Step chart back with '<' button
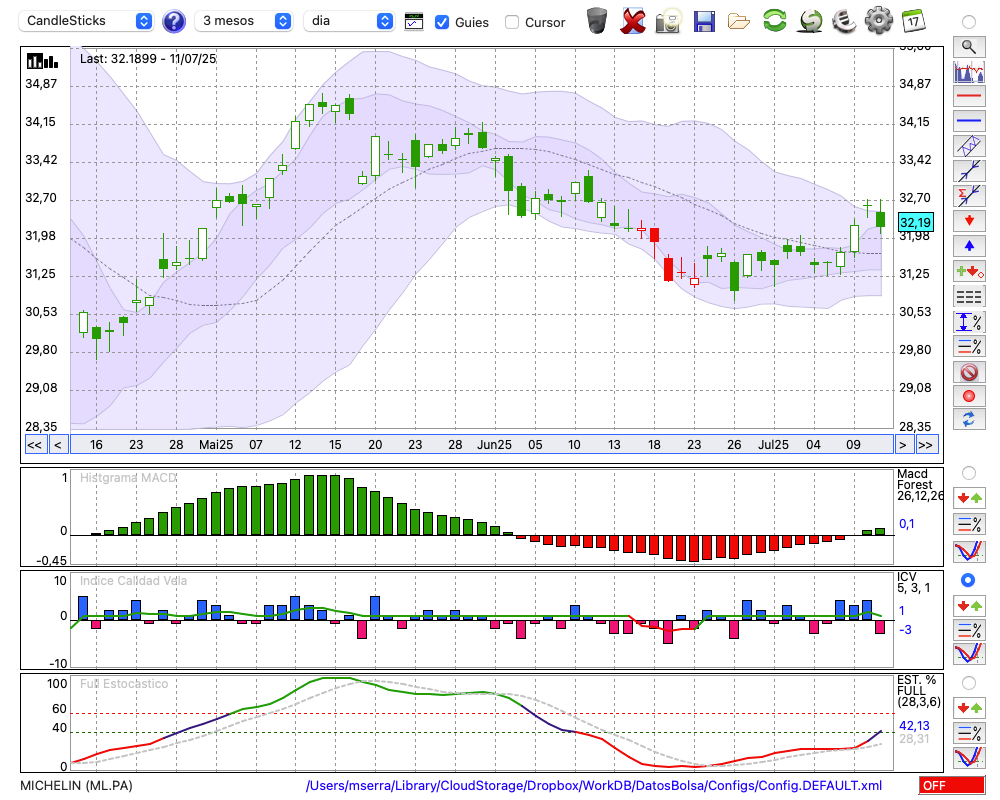The height and width of the screenshot is (800, 1000). click(58, 445)
